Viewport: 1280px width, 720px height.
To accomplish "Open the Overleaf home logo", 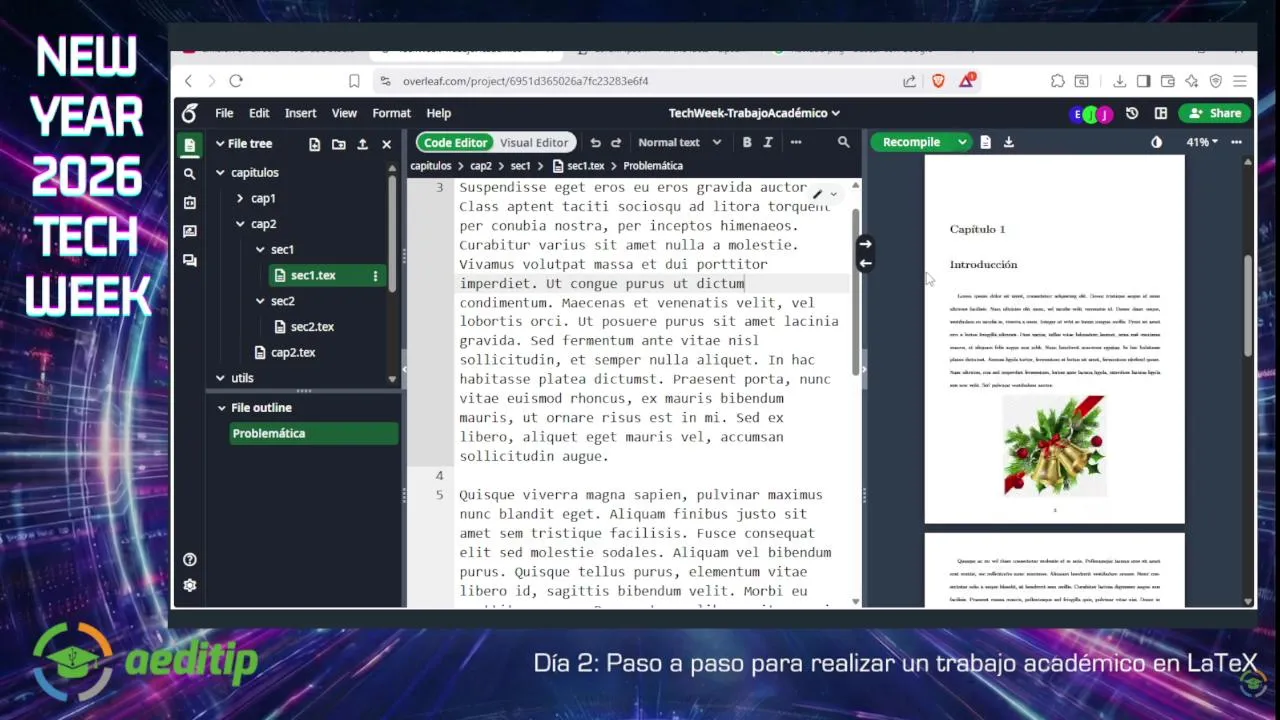I will click(x=189, y=113).
